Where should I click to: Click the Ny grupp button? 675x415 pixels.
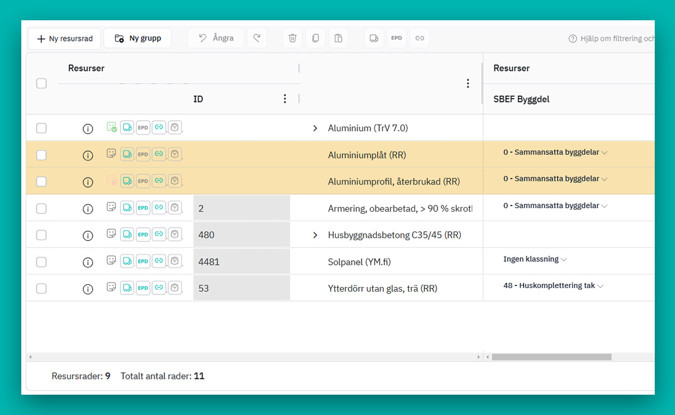[x=137, y=39]
